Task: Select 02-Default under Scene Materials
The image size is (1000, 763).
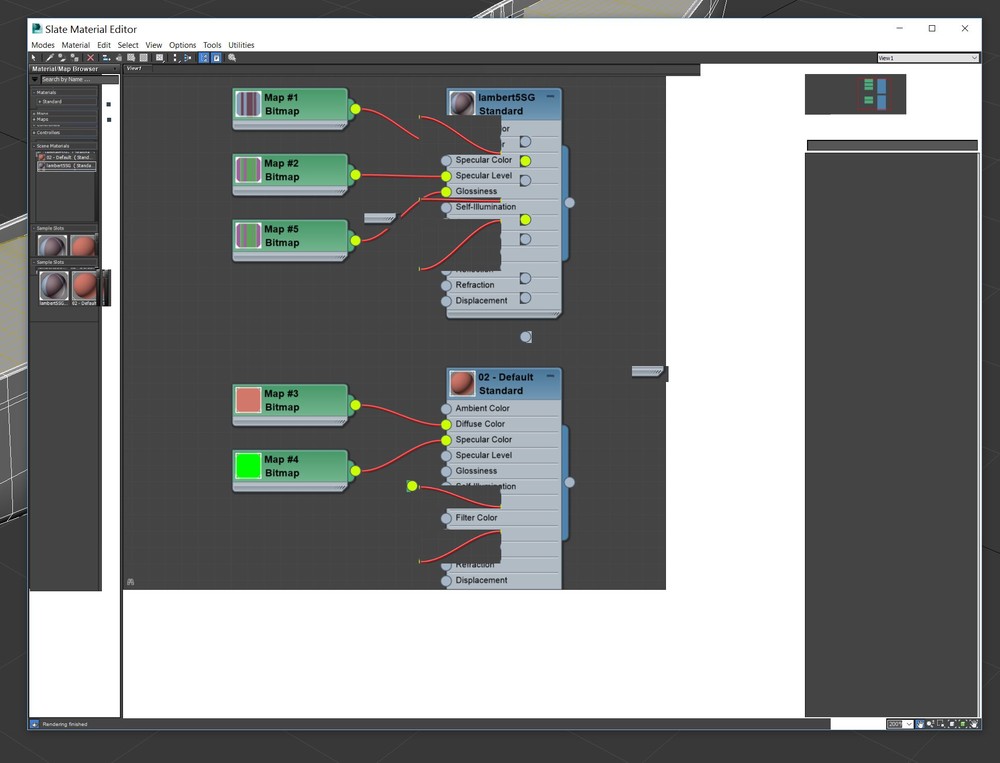Action: point(65,156)
